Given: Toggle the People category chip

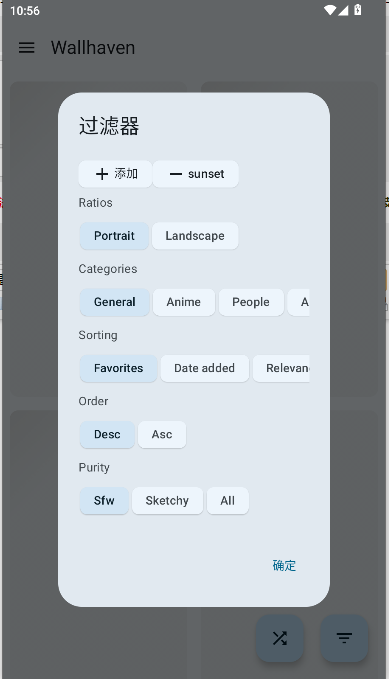Looking at the screenshot, I should 251,302.
